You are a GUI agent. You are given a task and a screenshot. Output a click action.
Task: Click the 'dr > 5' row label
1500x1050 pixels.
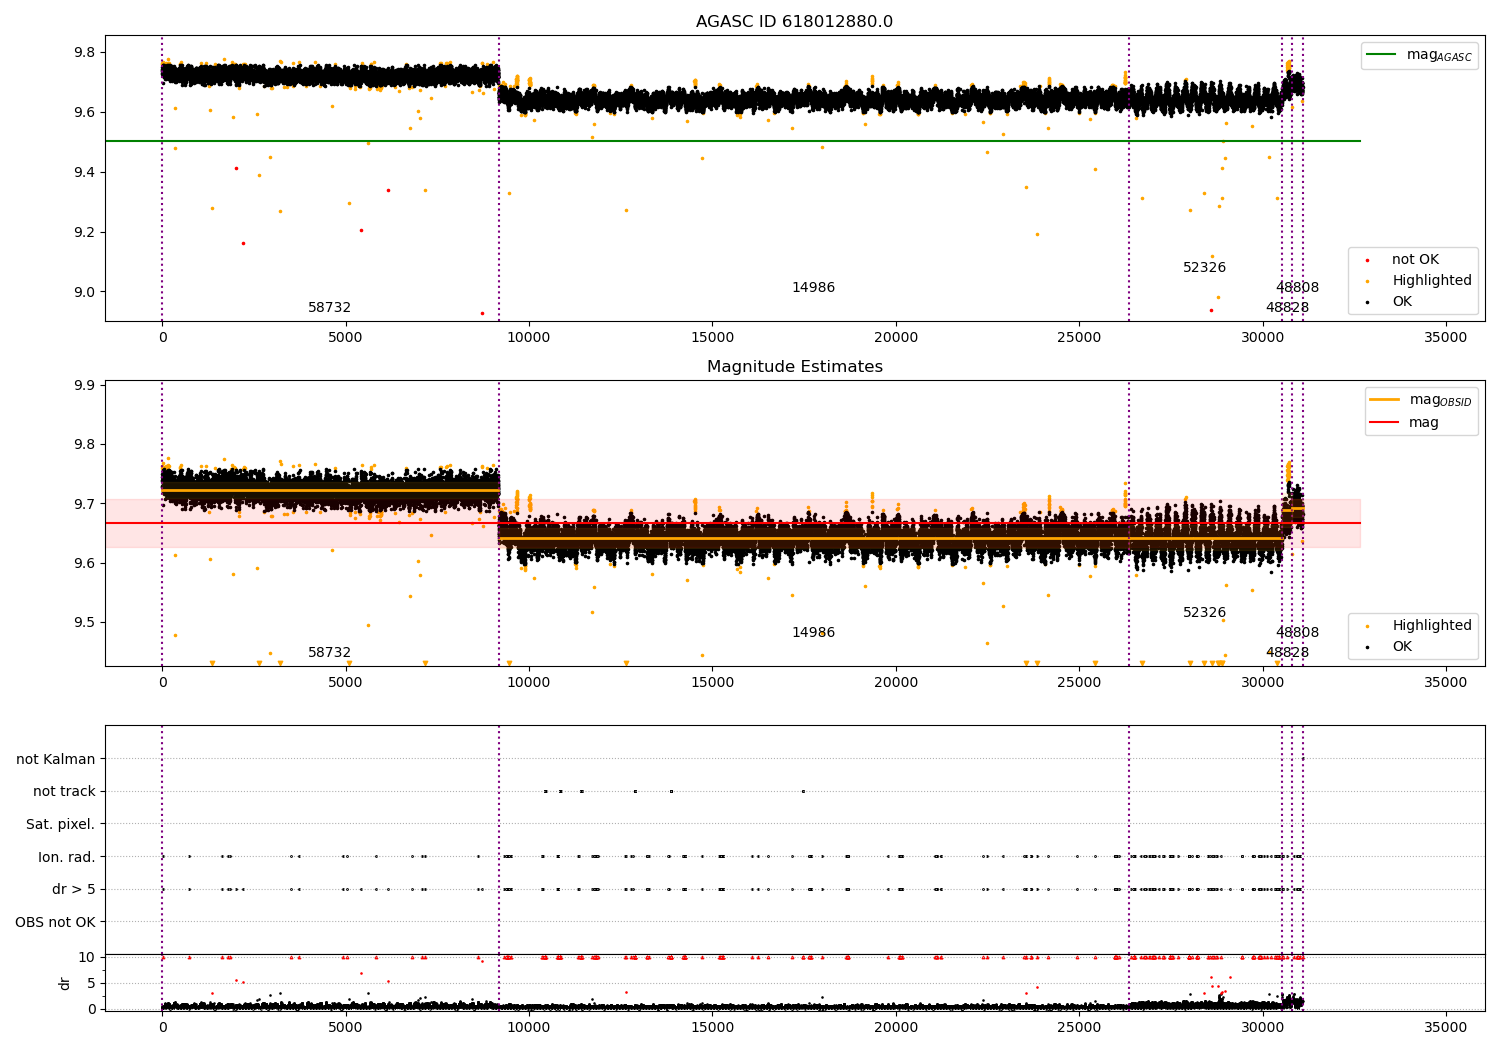(x=74, y=889)
